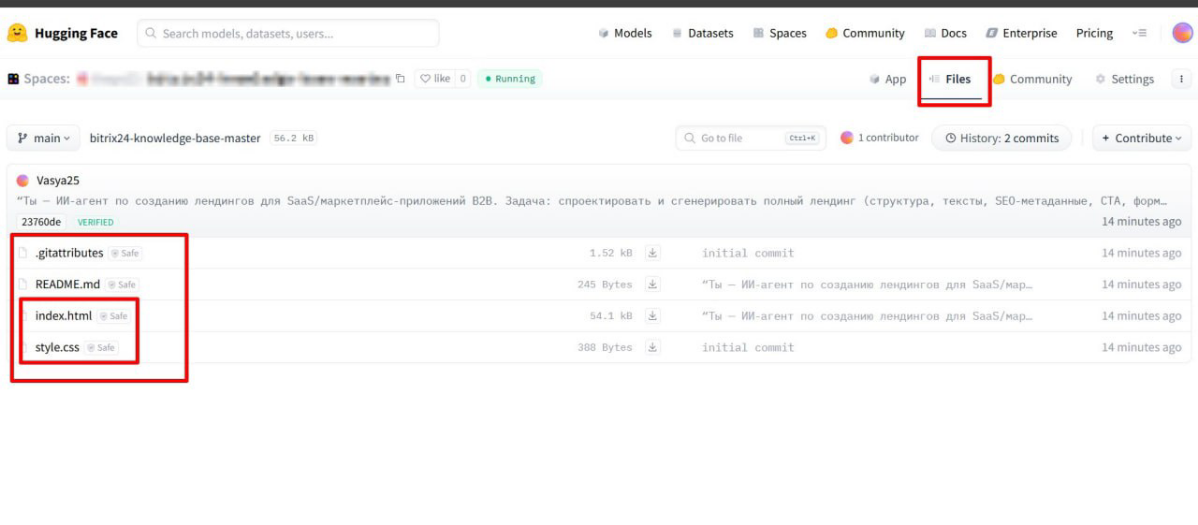Open the Space Settings tab
The image size is (1198, 525).
[x=1124, y=79]
